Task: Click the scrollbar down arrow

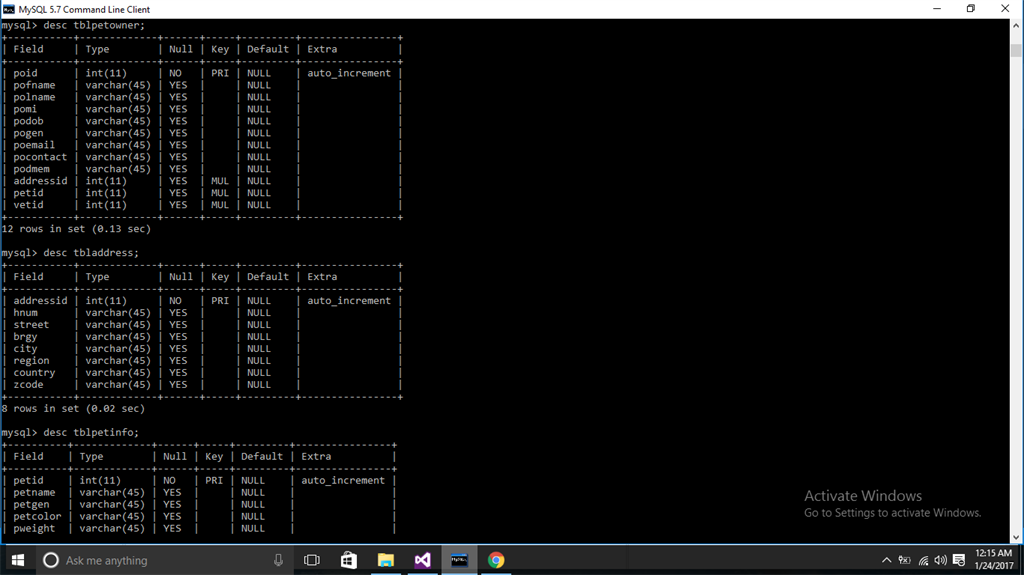Action: point(1016,537)
